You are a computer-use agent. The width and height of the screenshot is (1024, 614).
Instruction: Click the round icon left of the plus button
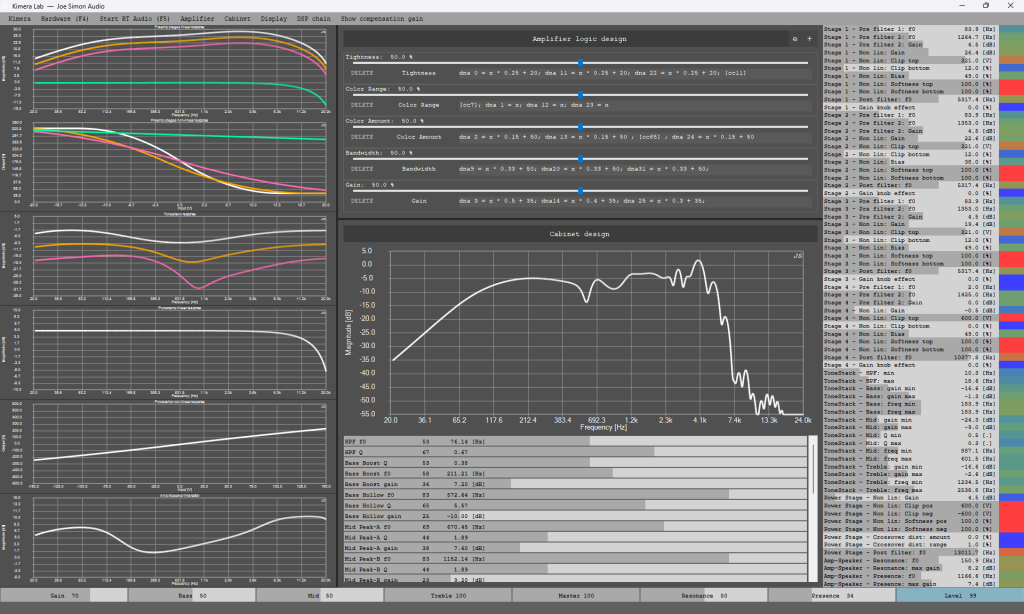coord(795,39)
